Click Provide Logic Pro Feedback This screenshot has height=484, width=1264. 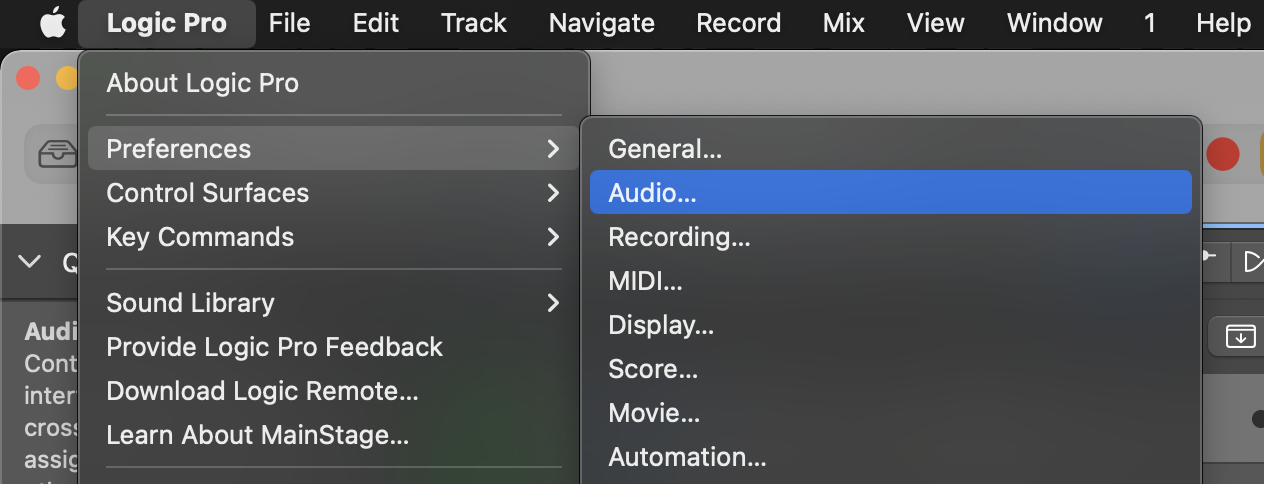click(274, 347)
